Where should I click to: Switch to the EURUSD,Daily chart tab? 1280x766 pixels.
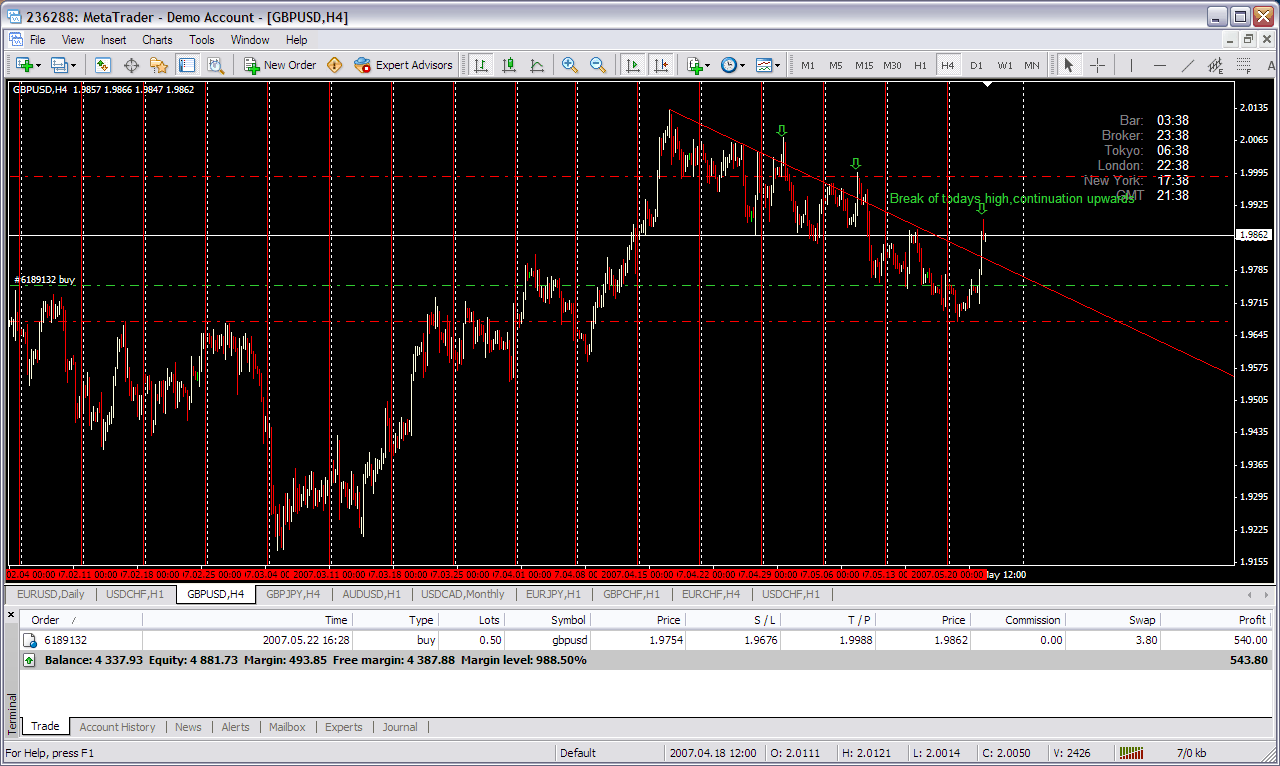click(50, 594)
